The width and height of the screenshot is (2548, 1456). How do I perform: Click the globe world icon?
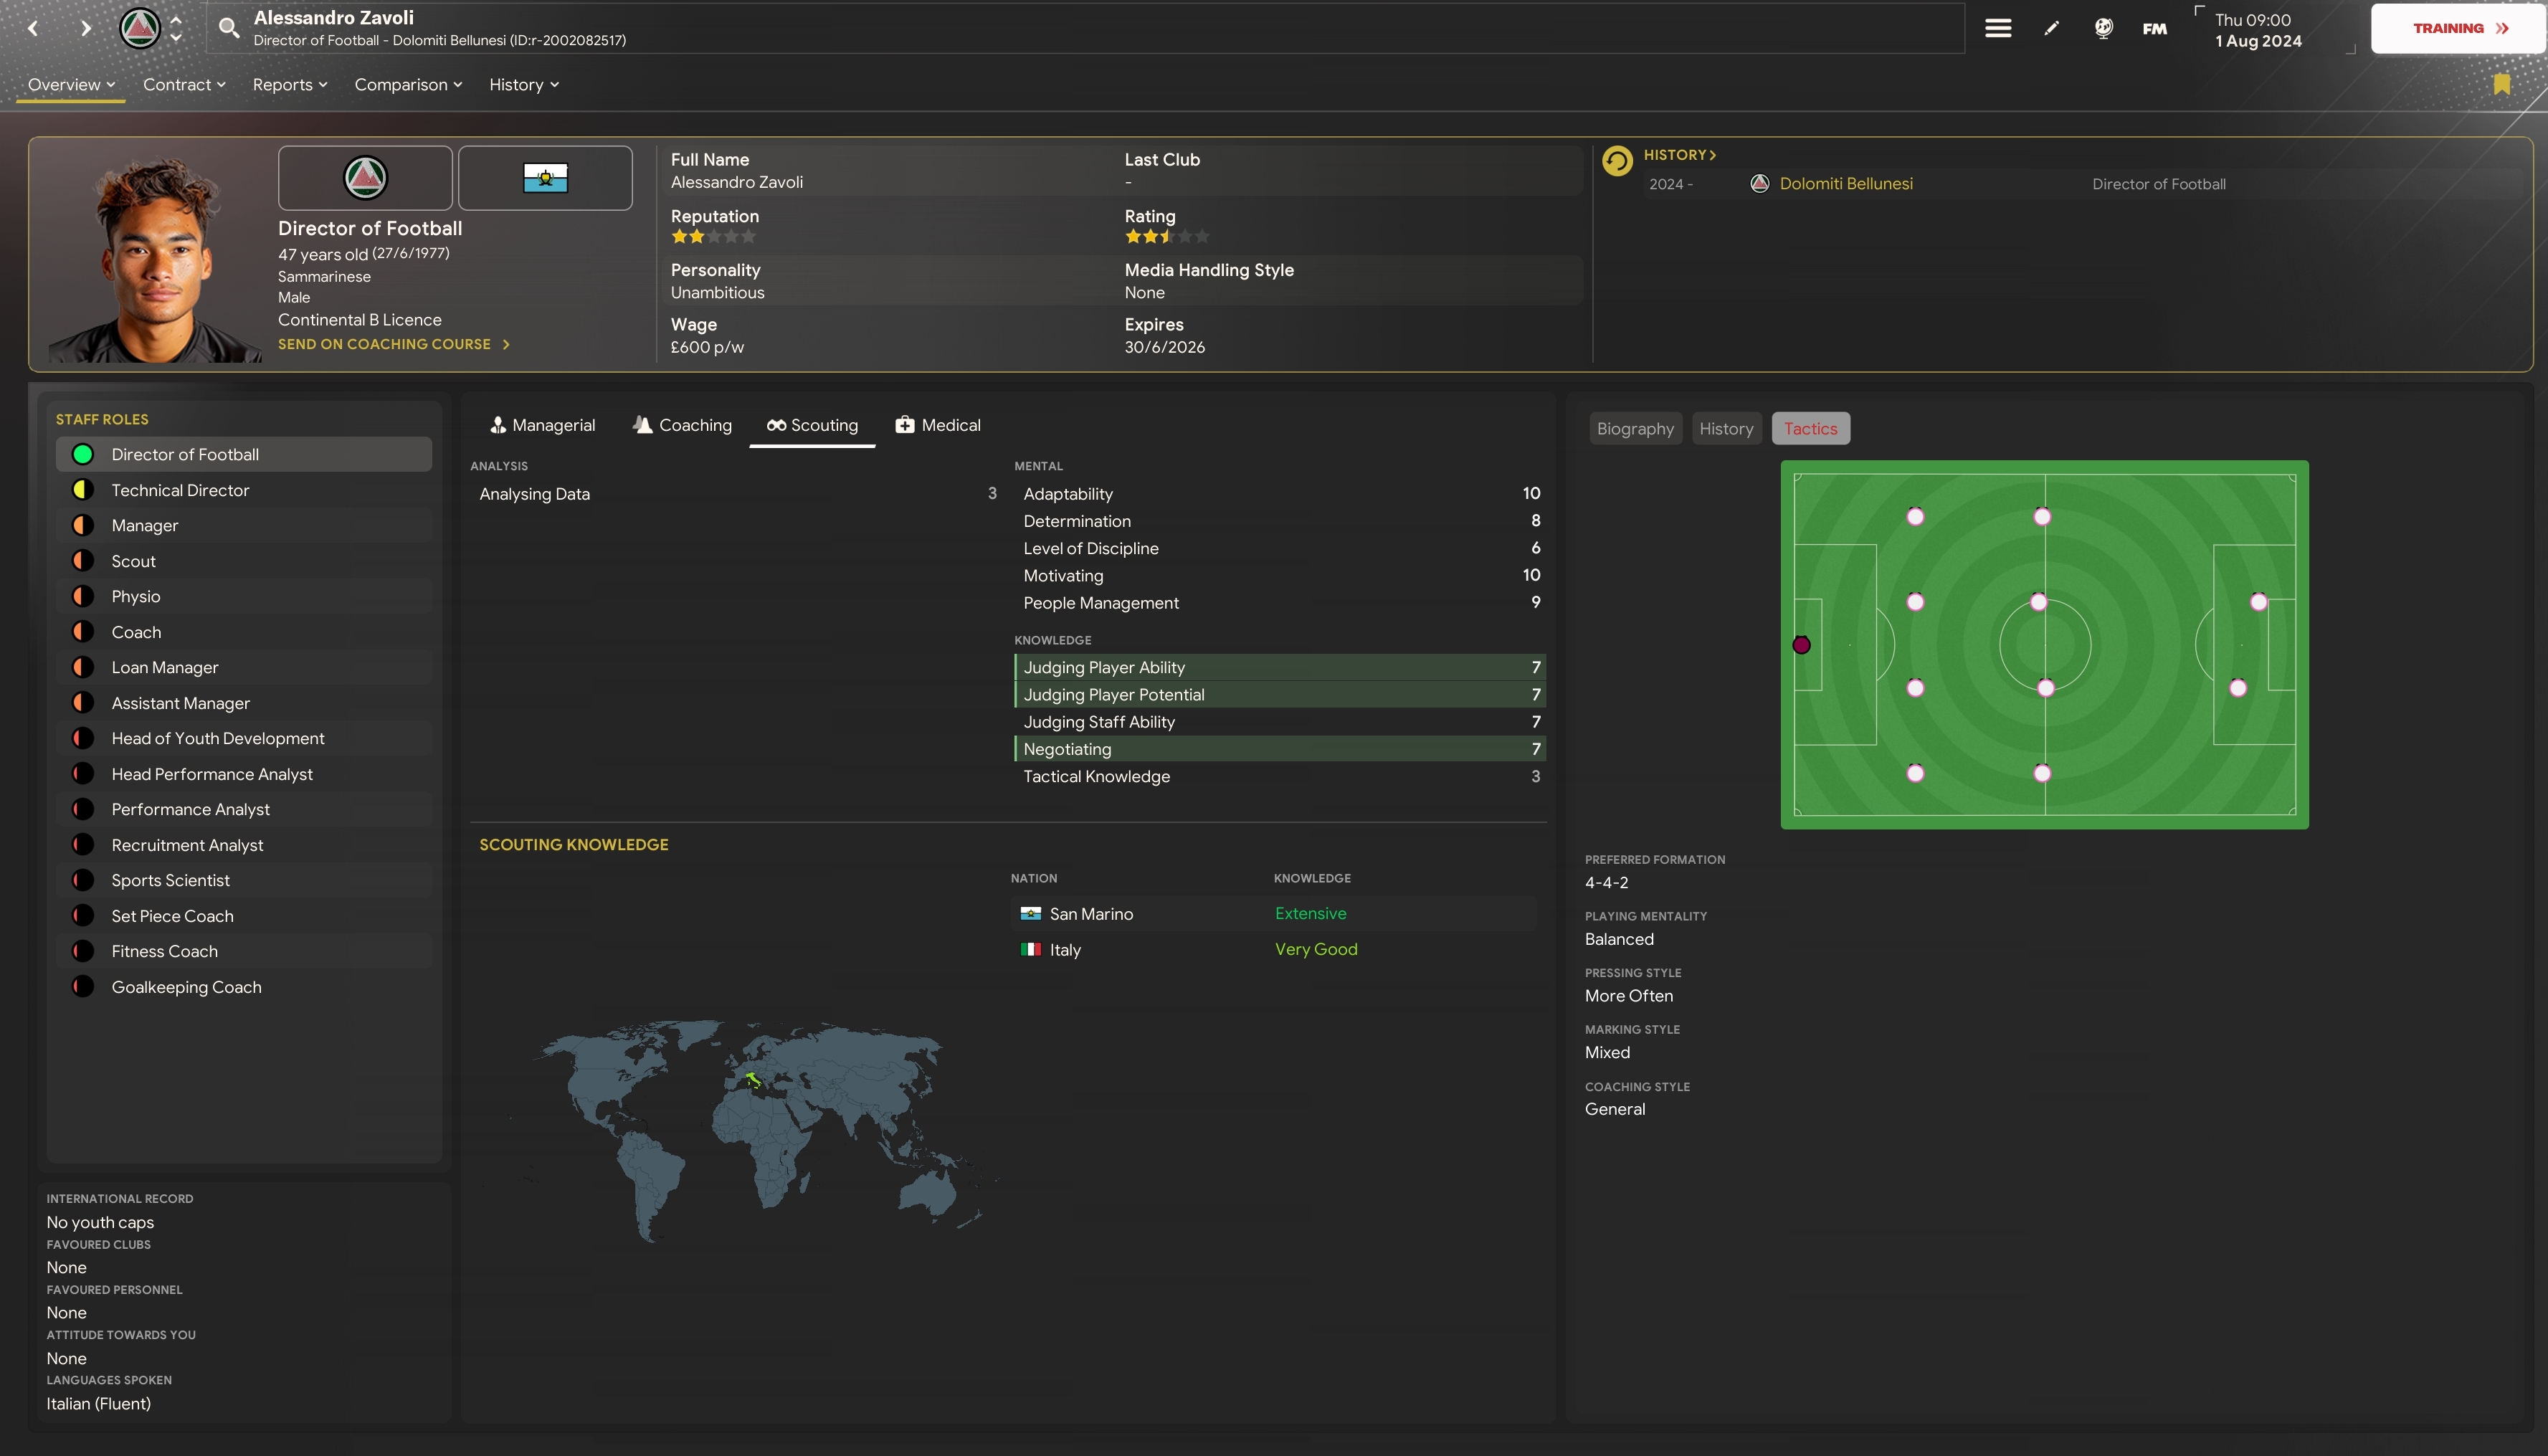[x=2103, y=28]
